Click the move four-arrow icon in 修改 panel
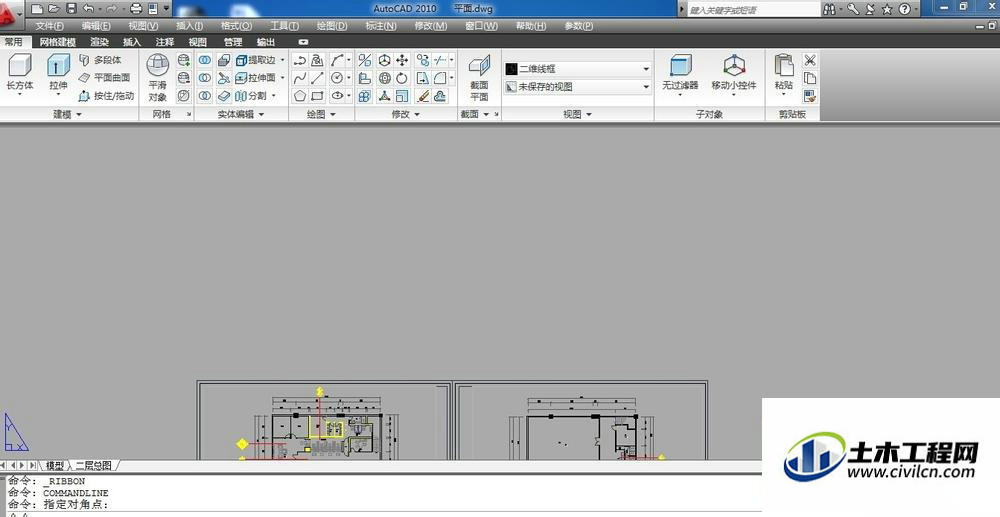 pyautogui.click(x=402, y=60)
